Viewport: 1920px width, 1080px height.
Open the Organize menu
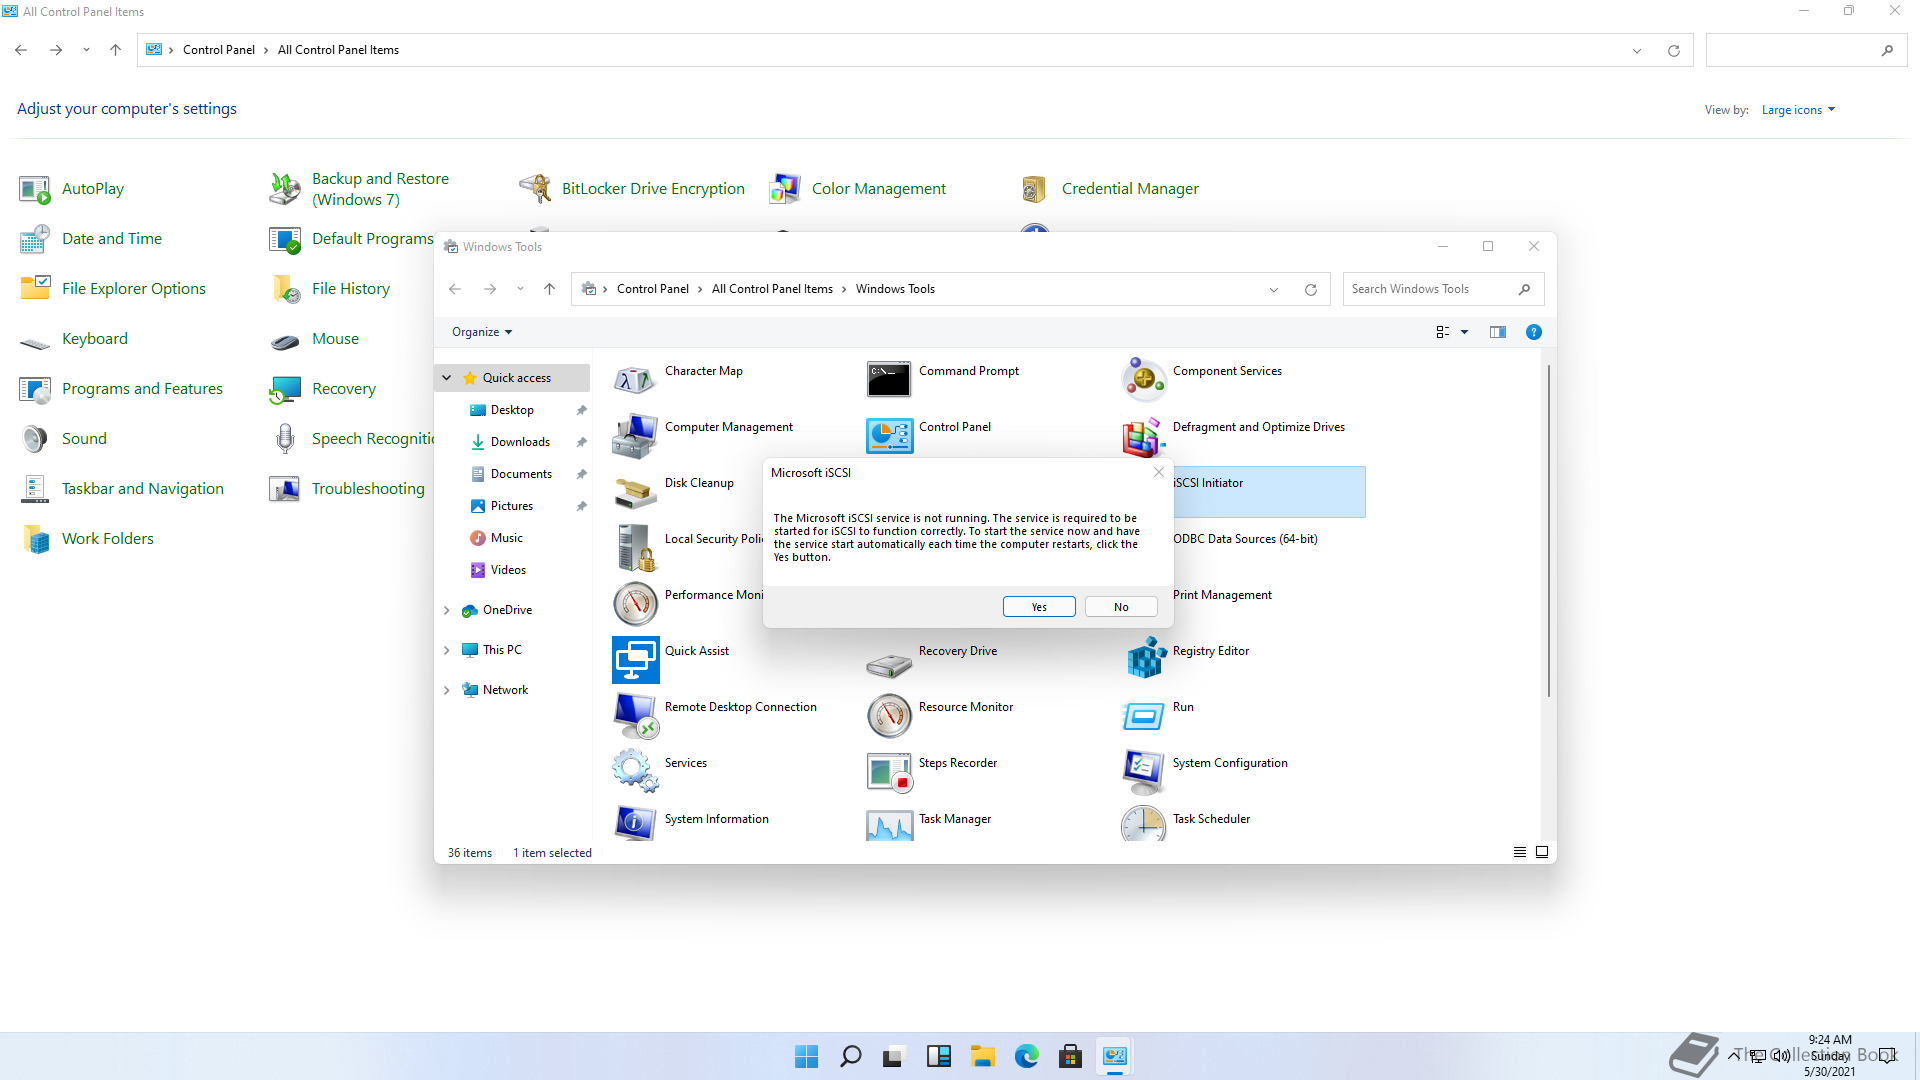tap(482, 332)
